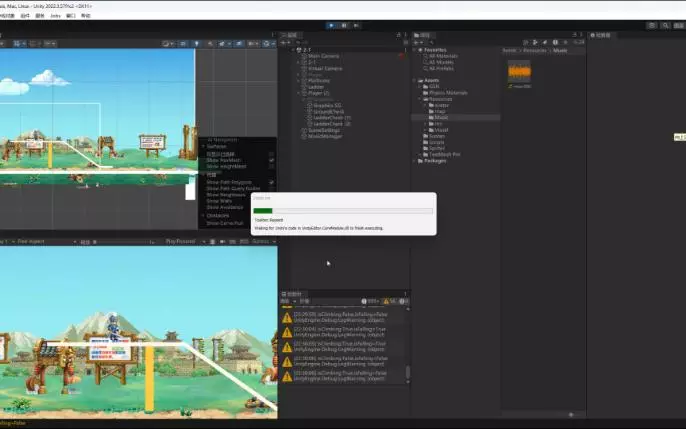Toggle scene audio icon in Scene toolbar
Image resolution: width=686 pixels, height=429 pixels.
point(210,43)
